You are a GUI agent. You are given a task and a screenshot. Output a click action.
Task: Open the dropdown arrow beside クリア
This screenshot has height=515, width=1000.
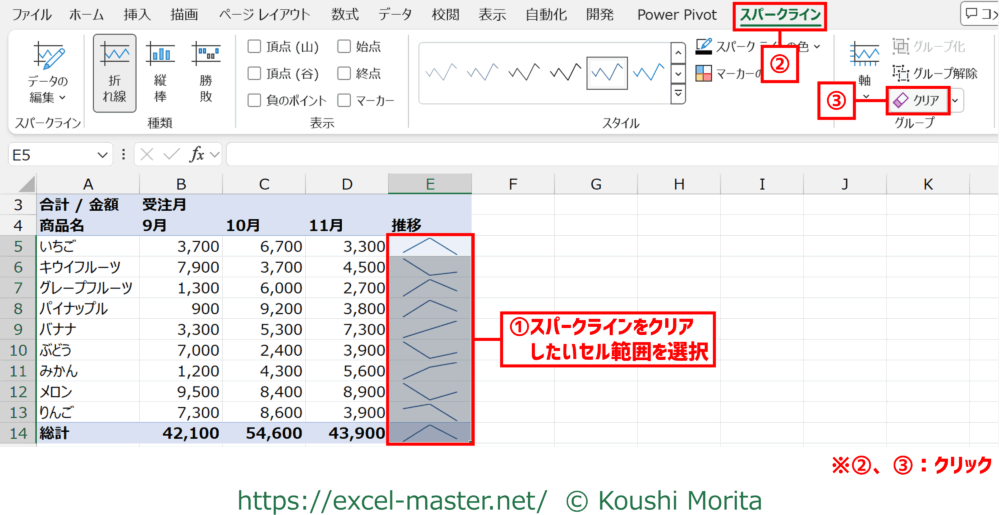(957, 100)
